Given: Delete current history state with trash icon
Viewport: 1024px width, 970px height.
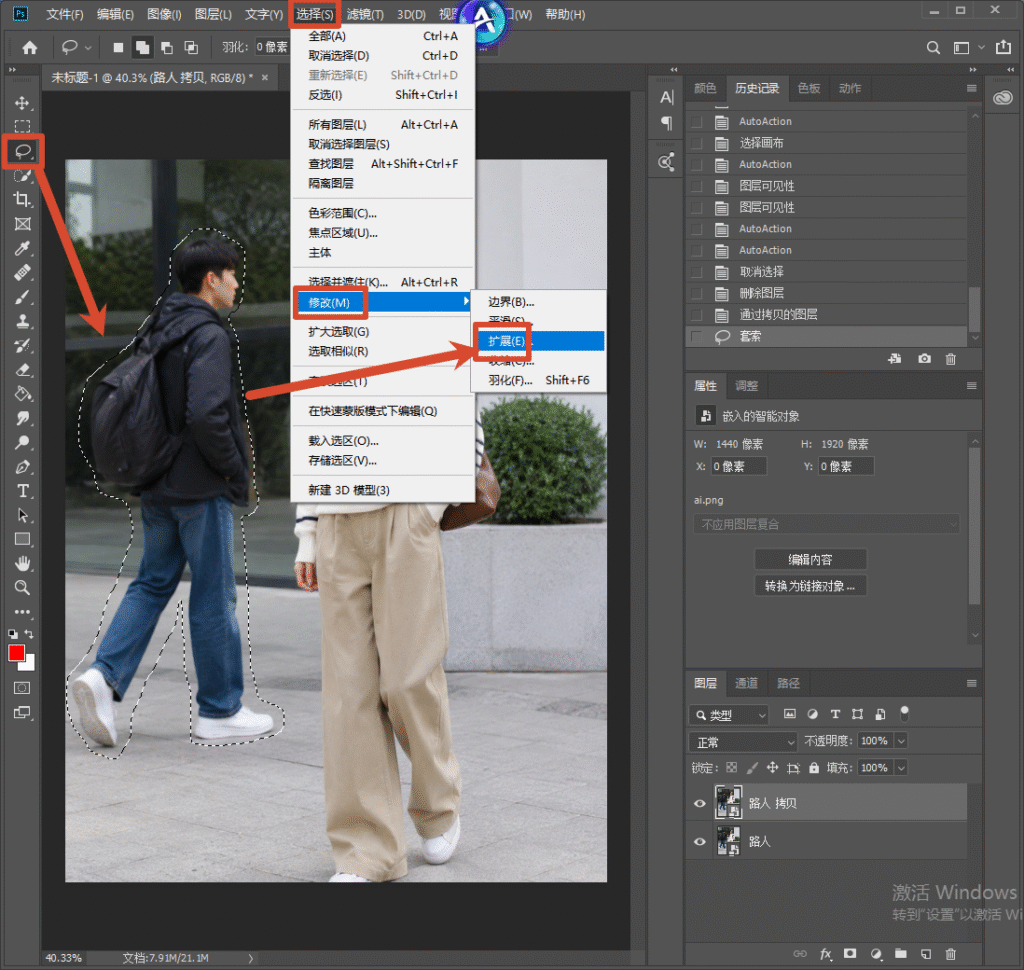Looking at the screenshot, I should point(951,359).
